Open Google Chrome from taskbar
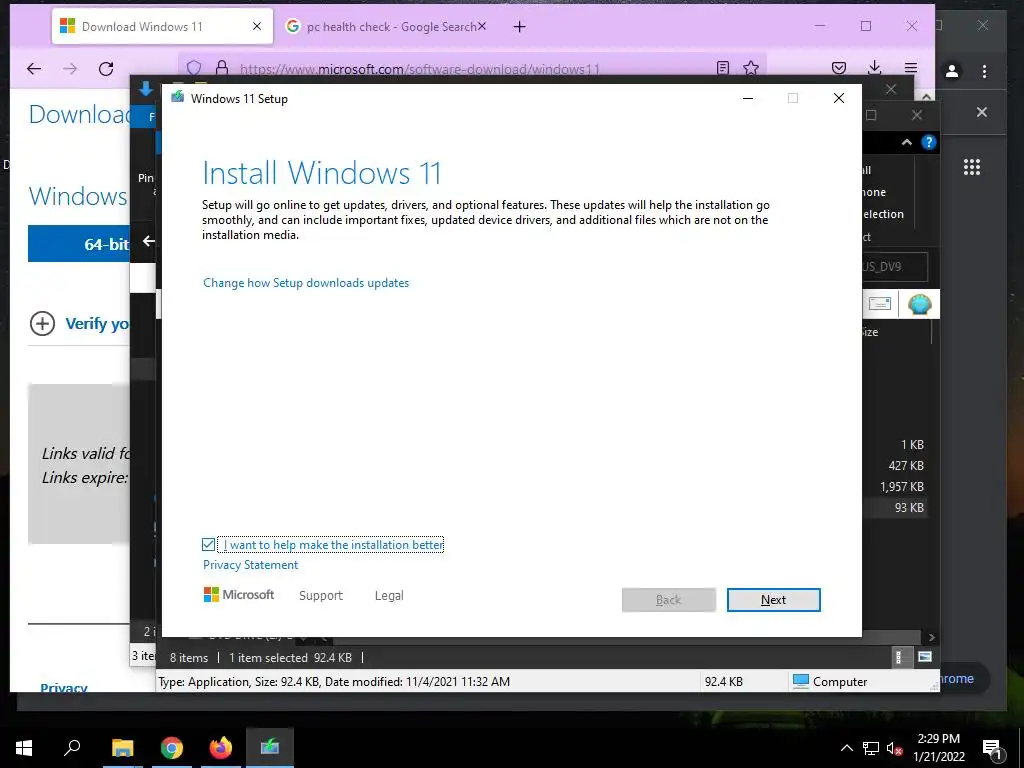 click(x=172, y=748)
